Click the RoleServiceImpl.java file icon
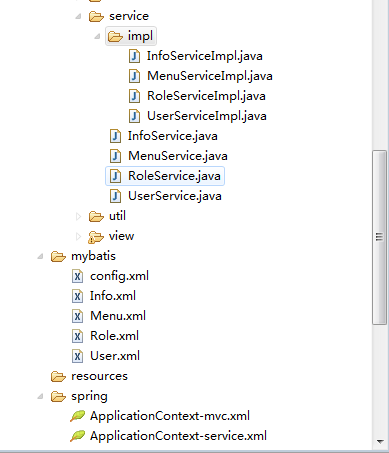Viewport: 389px width, 453px height. [x=134, y=96]
